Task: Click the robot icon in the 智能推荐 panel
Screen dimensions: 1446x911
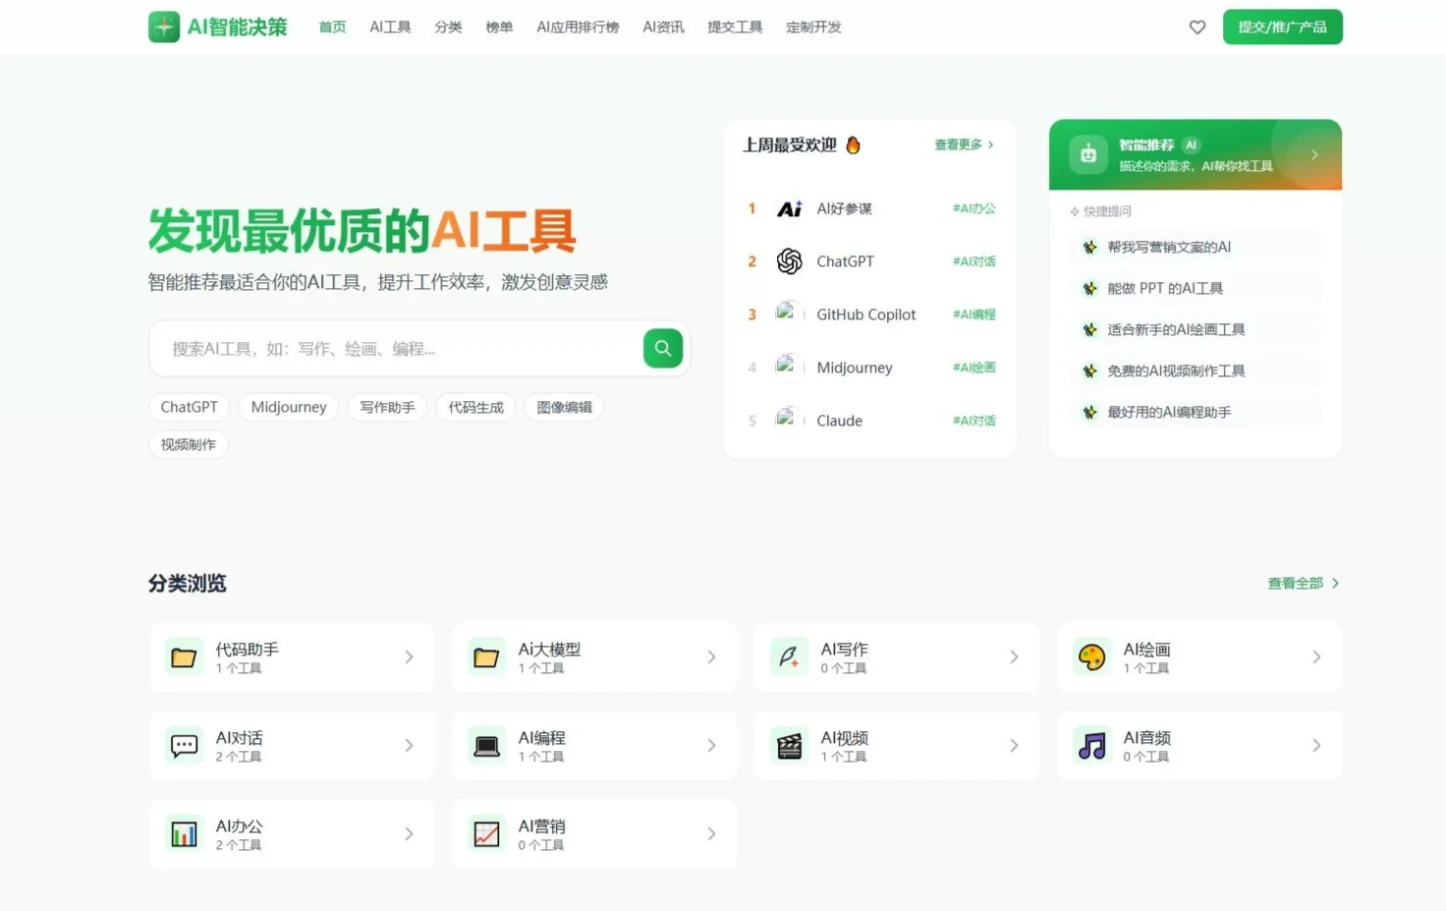Action: click(x=1088, y=154)
